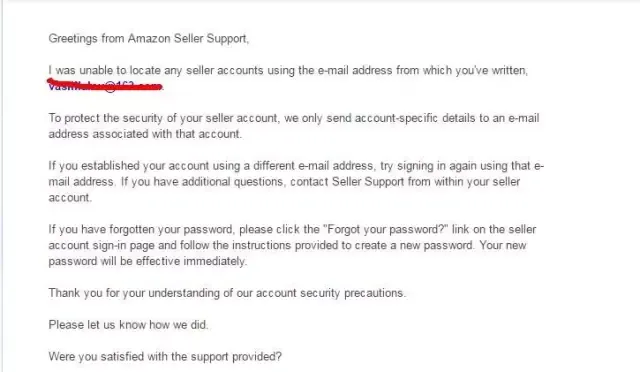Click the line "address associated with that account."
Viewport: 640px width, 372px height.
coord(145,134)
